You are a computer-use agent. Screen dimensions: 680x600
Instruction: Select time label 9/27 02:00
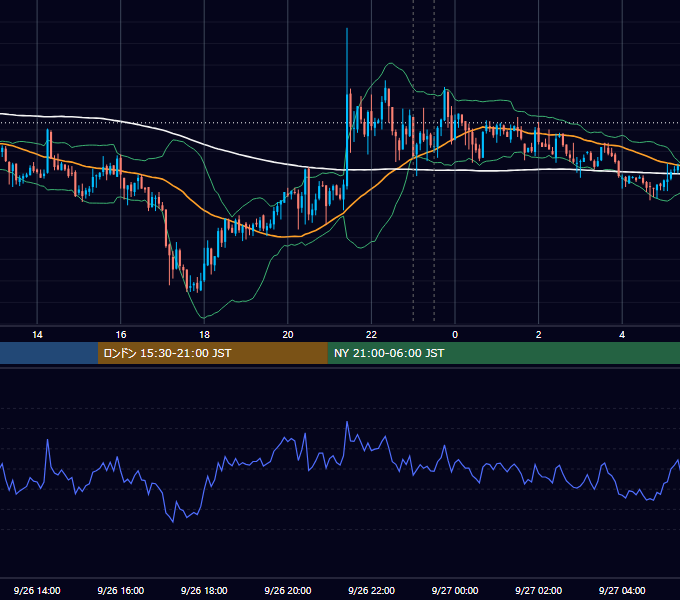coord(538,590)
